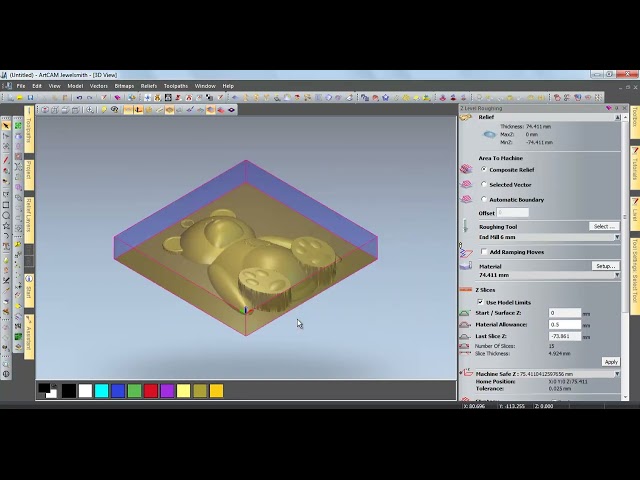640x480 pixels.
Task: Pick the cyan colour swatch
Action: (102, 391)
